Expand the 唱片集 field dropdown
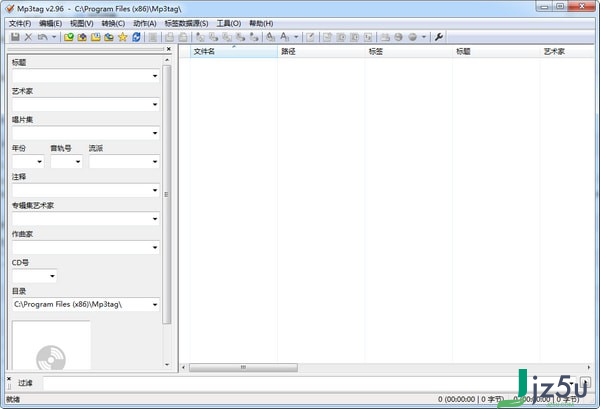 point(155,133)
